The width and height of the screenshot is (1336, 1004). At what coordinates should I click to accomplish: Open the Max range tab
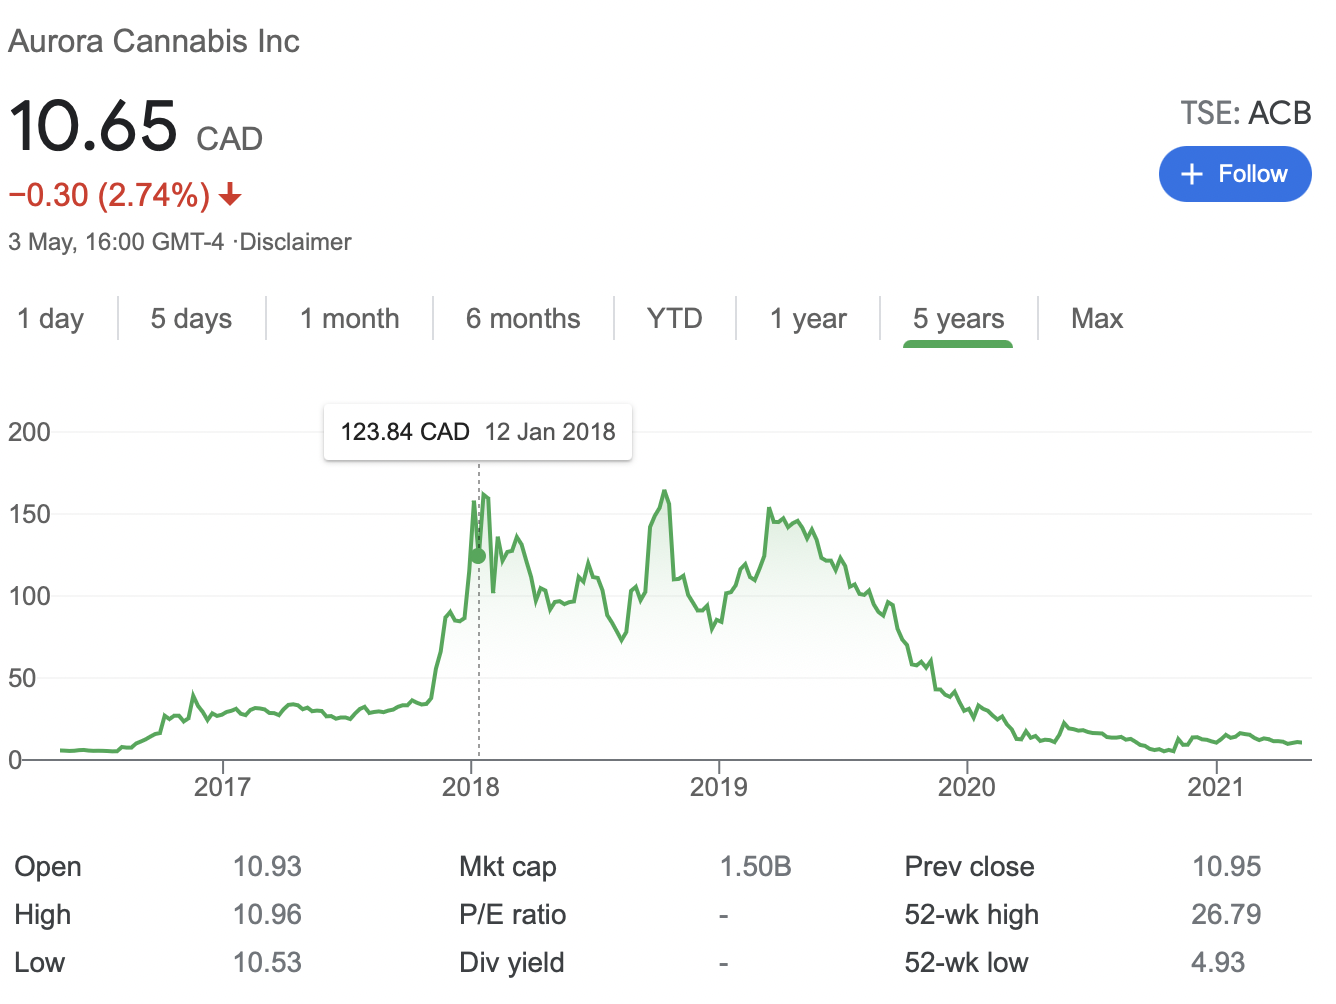1097,318
